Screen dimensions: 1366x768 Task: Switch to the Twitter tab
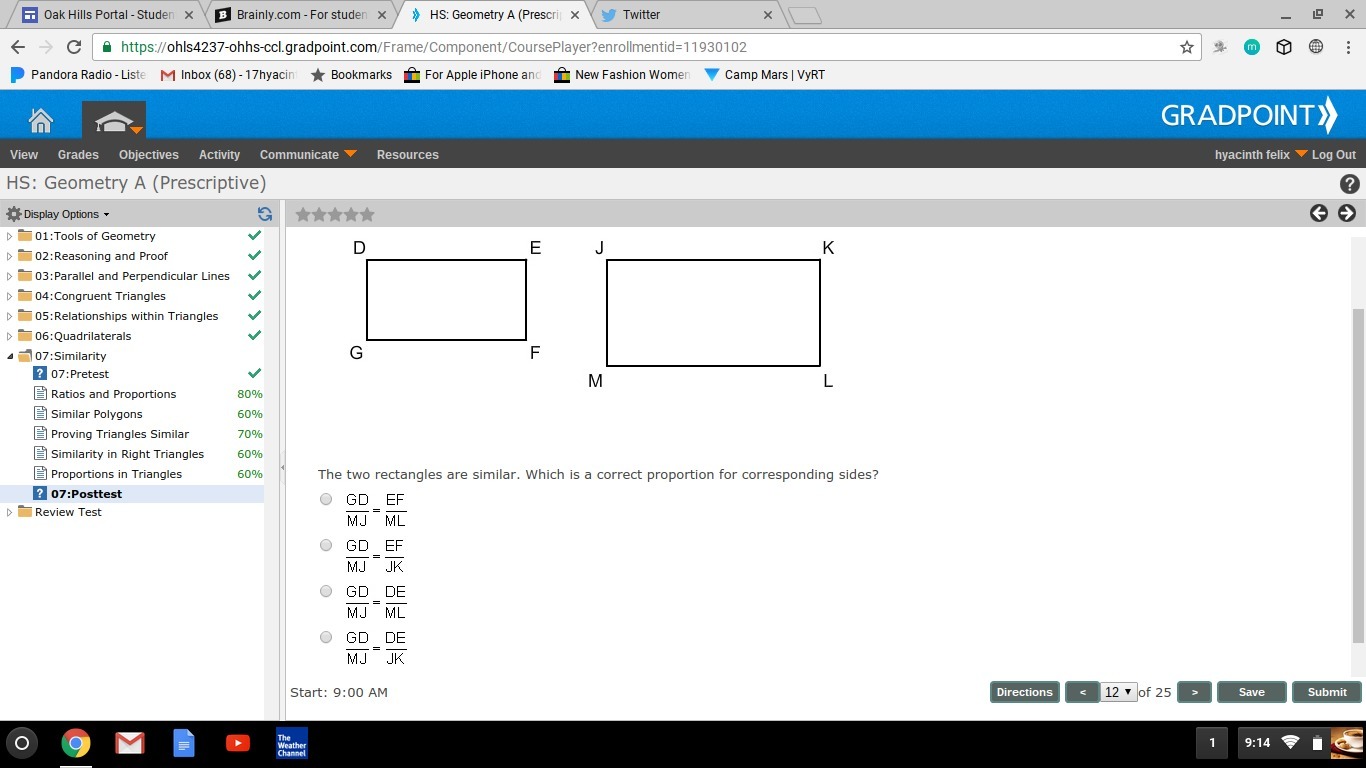pos(686,15)
